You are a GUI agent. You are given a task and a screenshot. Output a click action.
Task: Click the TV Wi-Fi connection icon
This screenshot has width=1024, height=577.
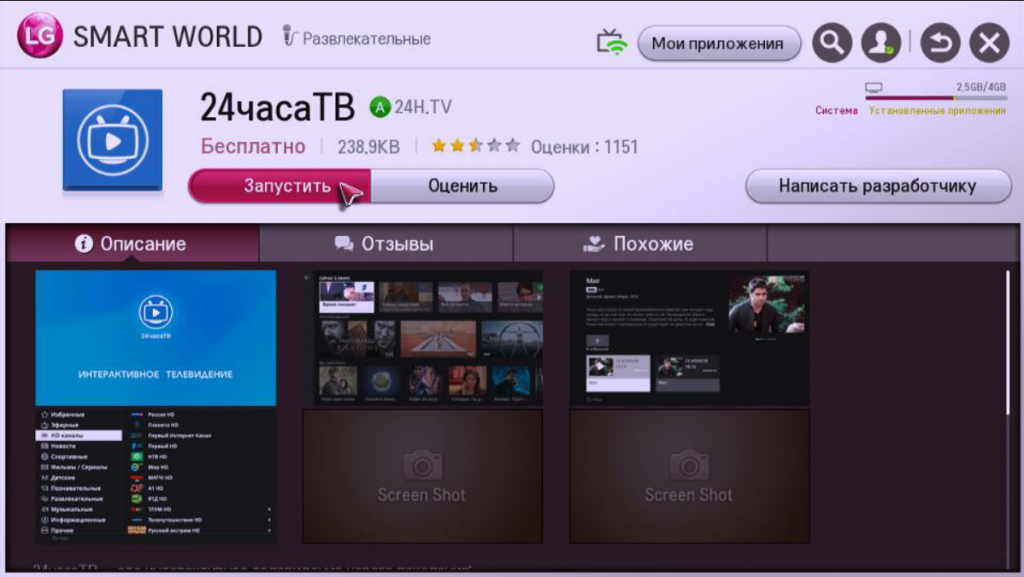coord(611,43)
